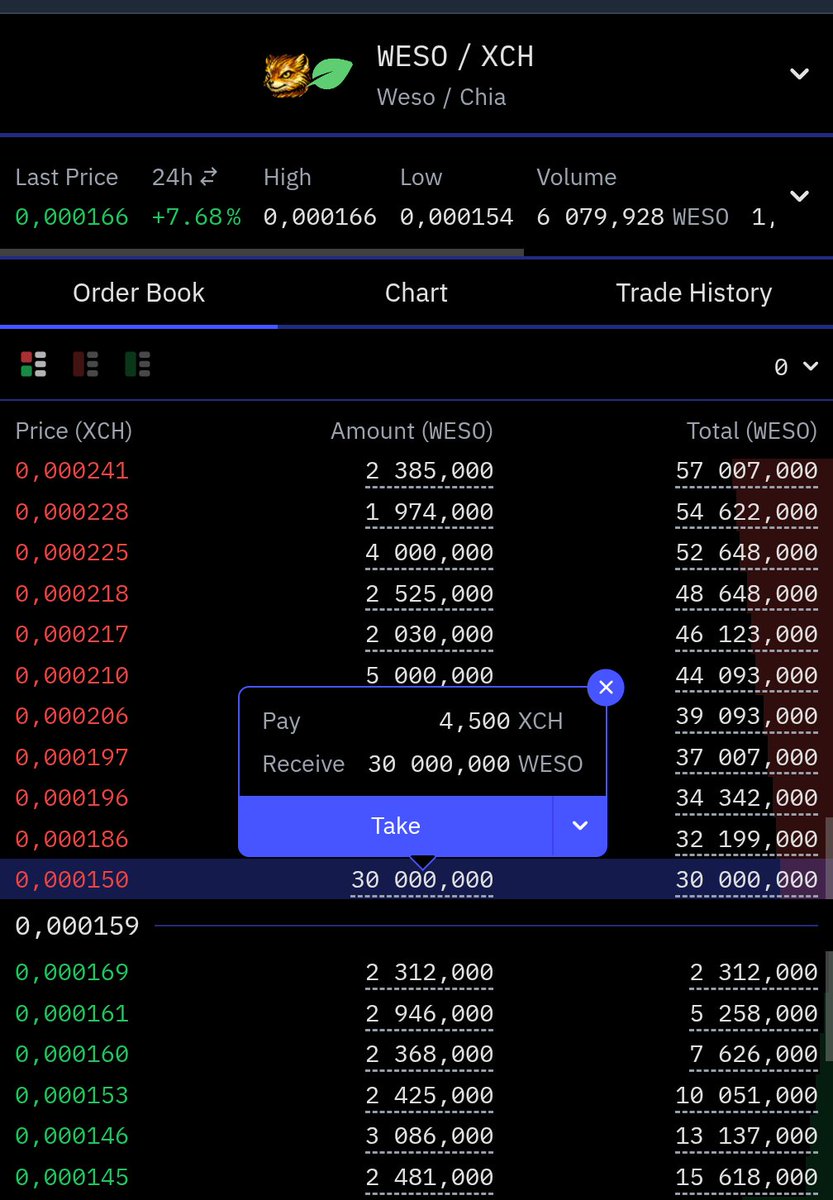Expand the market stats row chevron
This screenshot has height=1200, width=833.
click(799, 196)
